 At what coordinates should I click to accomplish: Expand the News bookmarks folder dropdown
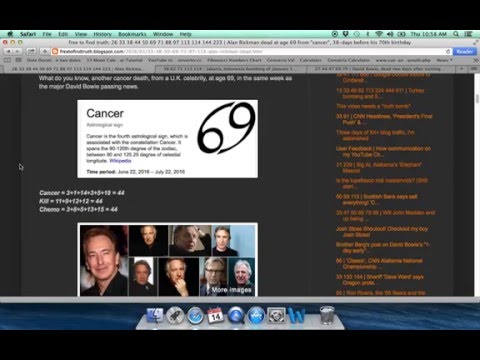coord(444,60)
